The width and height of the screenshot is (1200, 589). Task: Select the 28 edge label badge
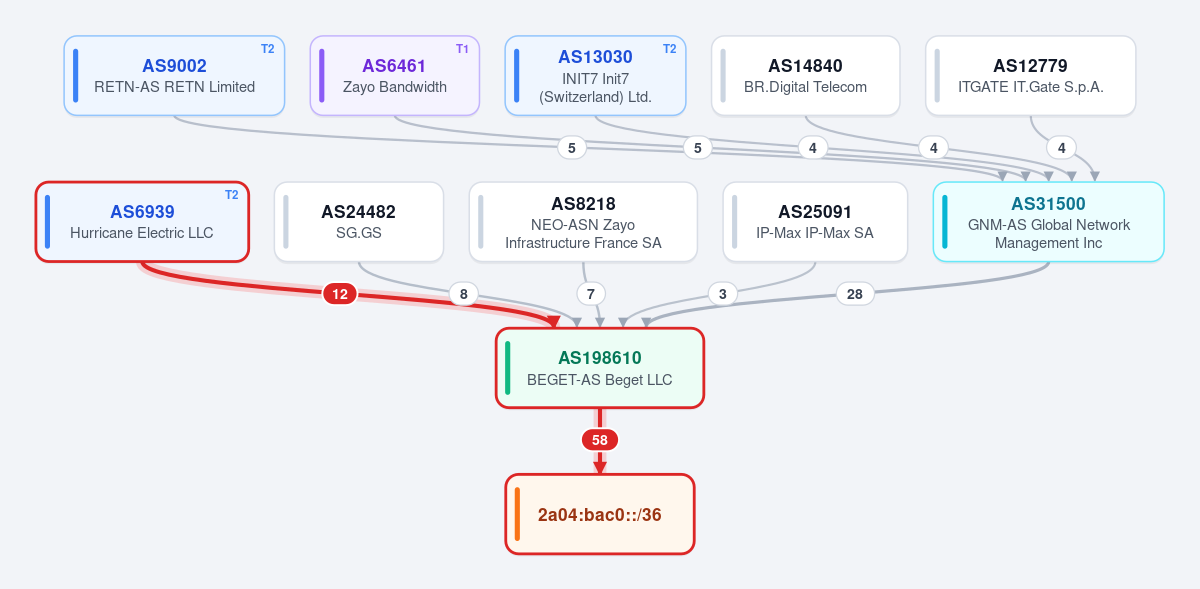tap(855, 294)
